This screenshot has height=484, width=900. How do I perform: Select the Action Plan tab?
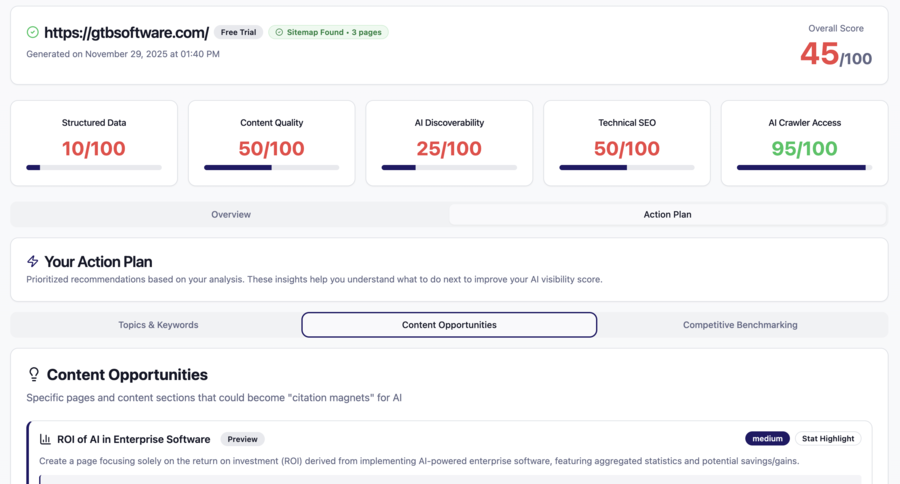pos(667,214)
